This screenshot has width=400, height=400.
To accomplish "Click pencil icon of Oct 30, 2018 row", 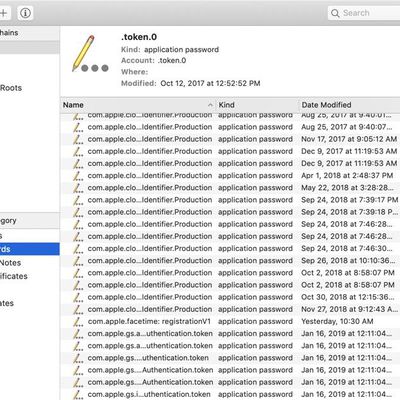I will point(78,297).
